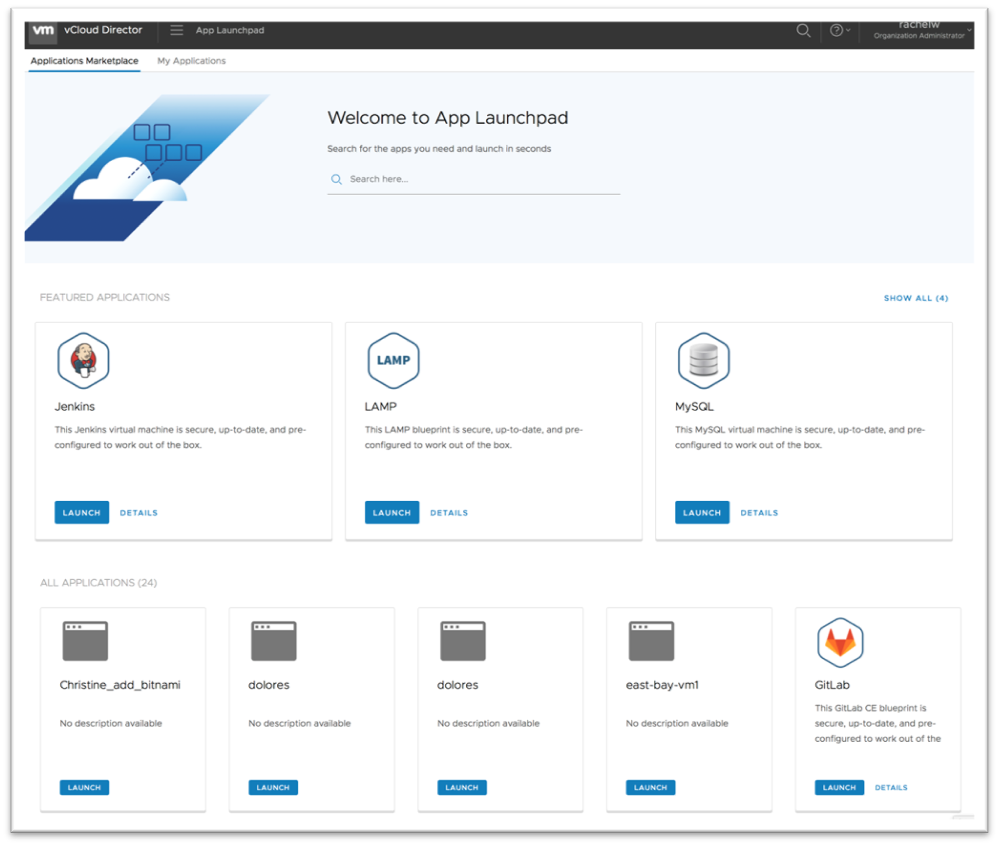
Task: Click the VMware vm logo
Action: click(43, 31)
